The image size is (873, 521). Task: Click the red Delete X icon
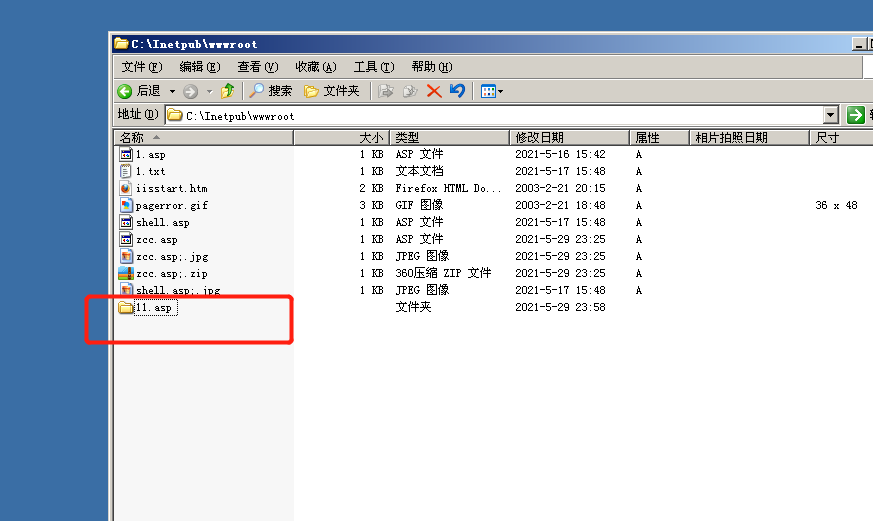434,91
